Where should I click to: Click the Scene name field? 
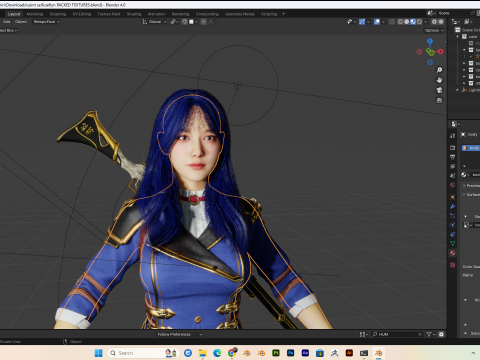pyautogui.click(x=453, y=13)
